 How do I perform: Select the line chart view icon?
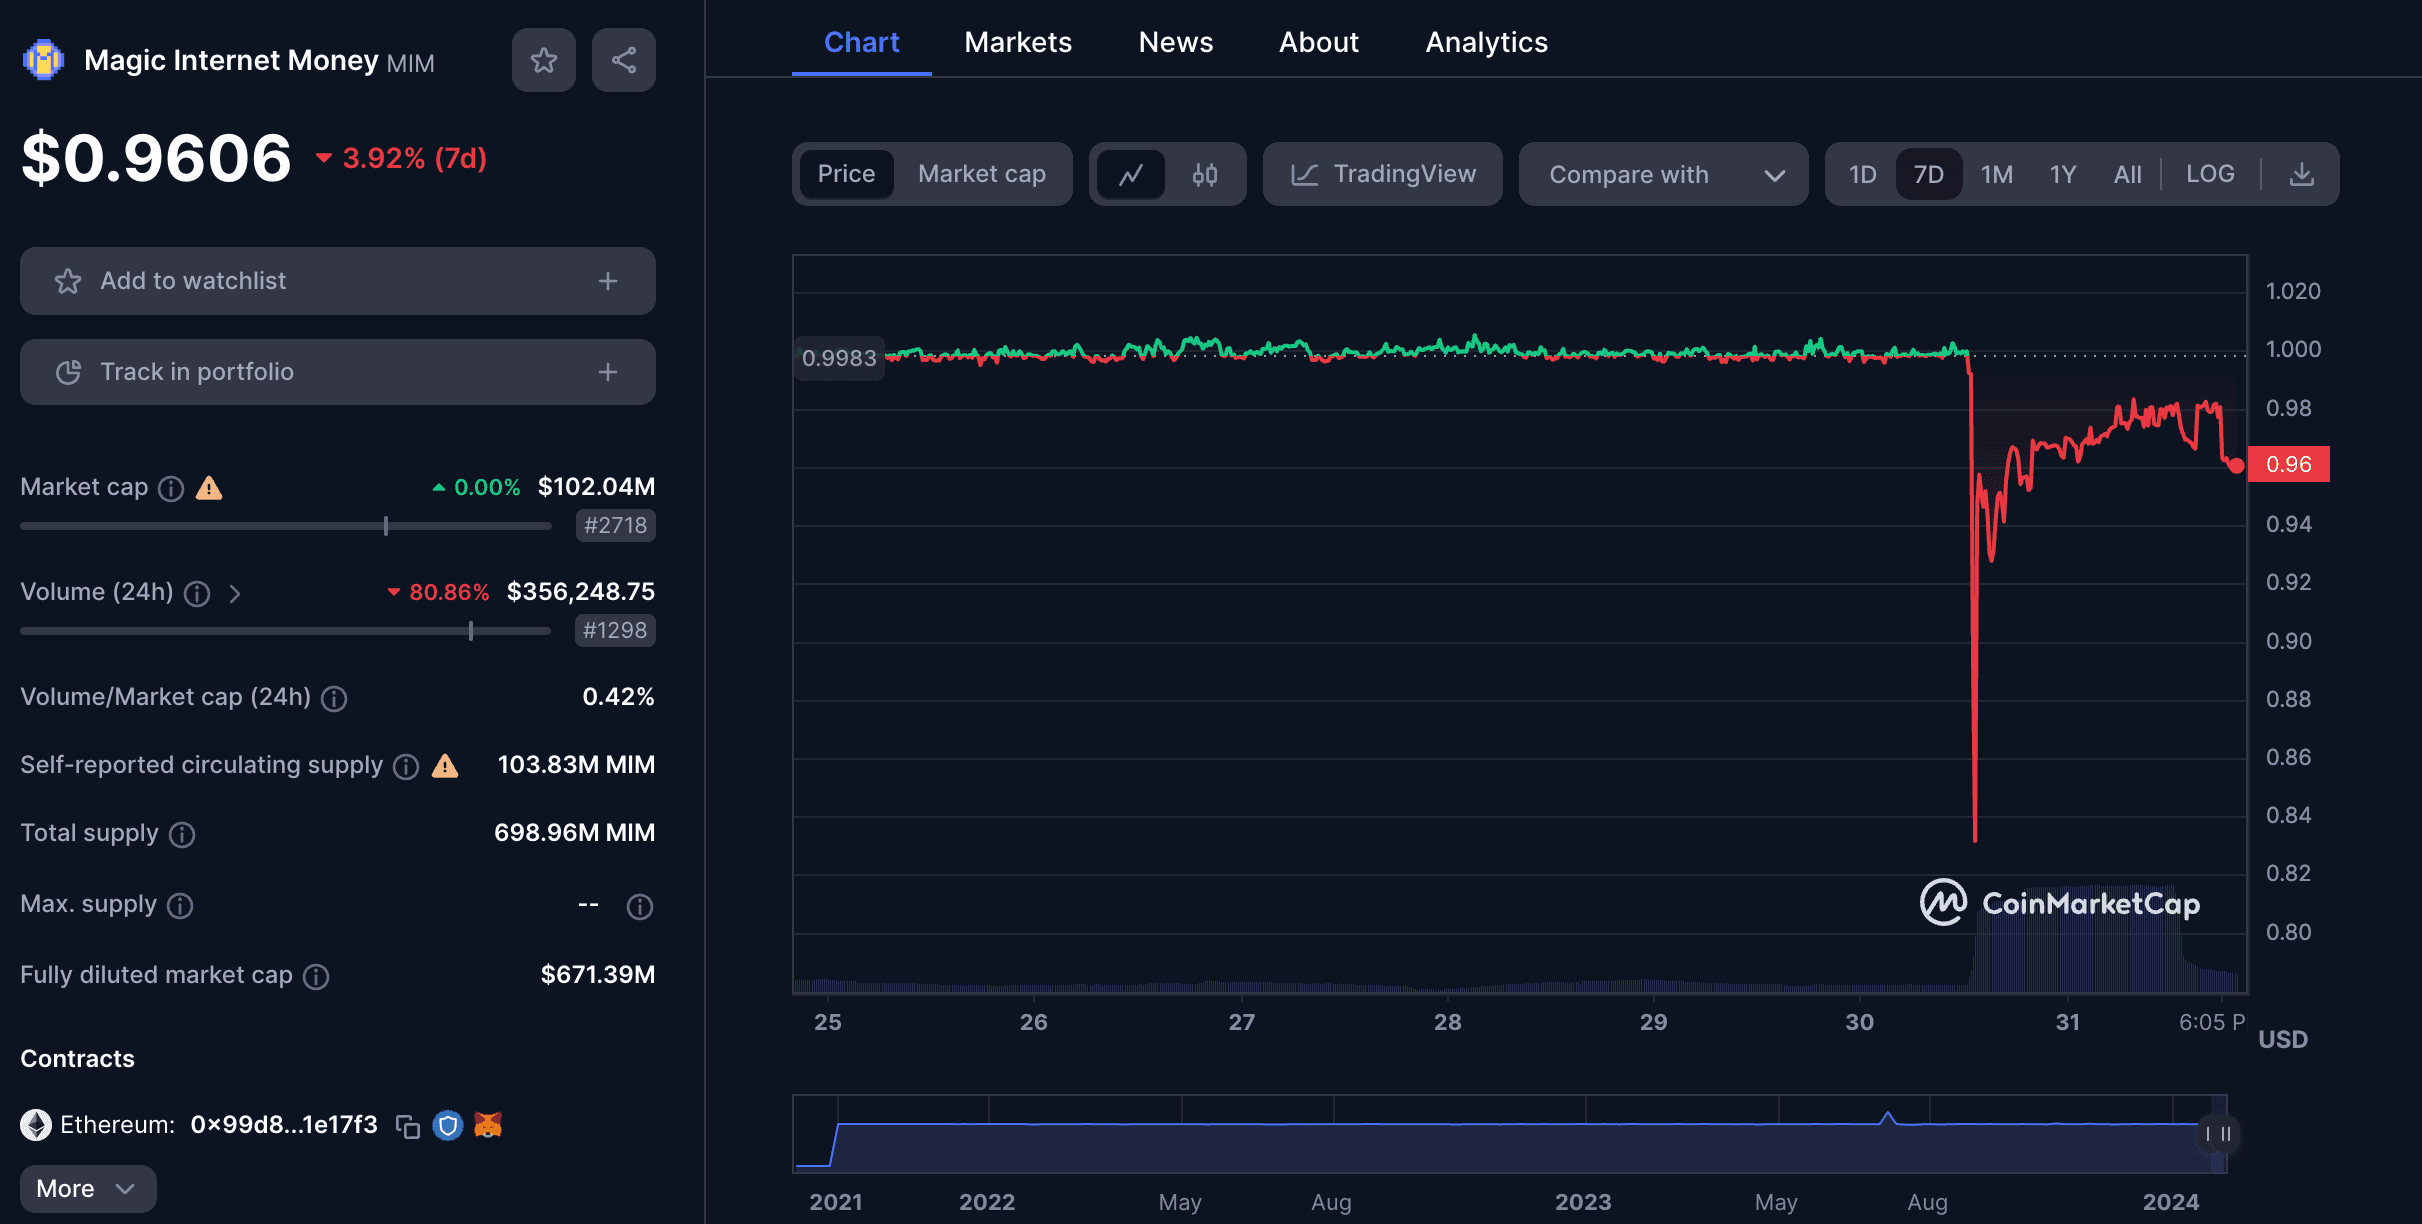coord(1131,174)
